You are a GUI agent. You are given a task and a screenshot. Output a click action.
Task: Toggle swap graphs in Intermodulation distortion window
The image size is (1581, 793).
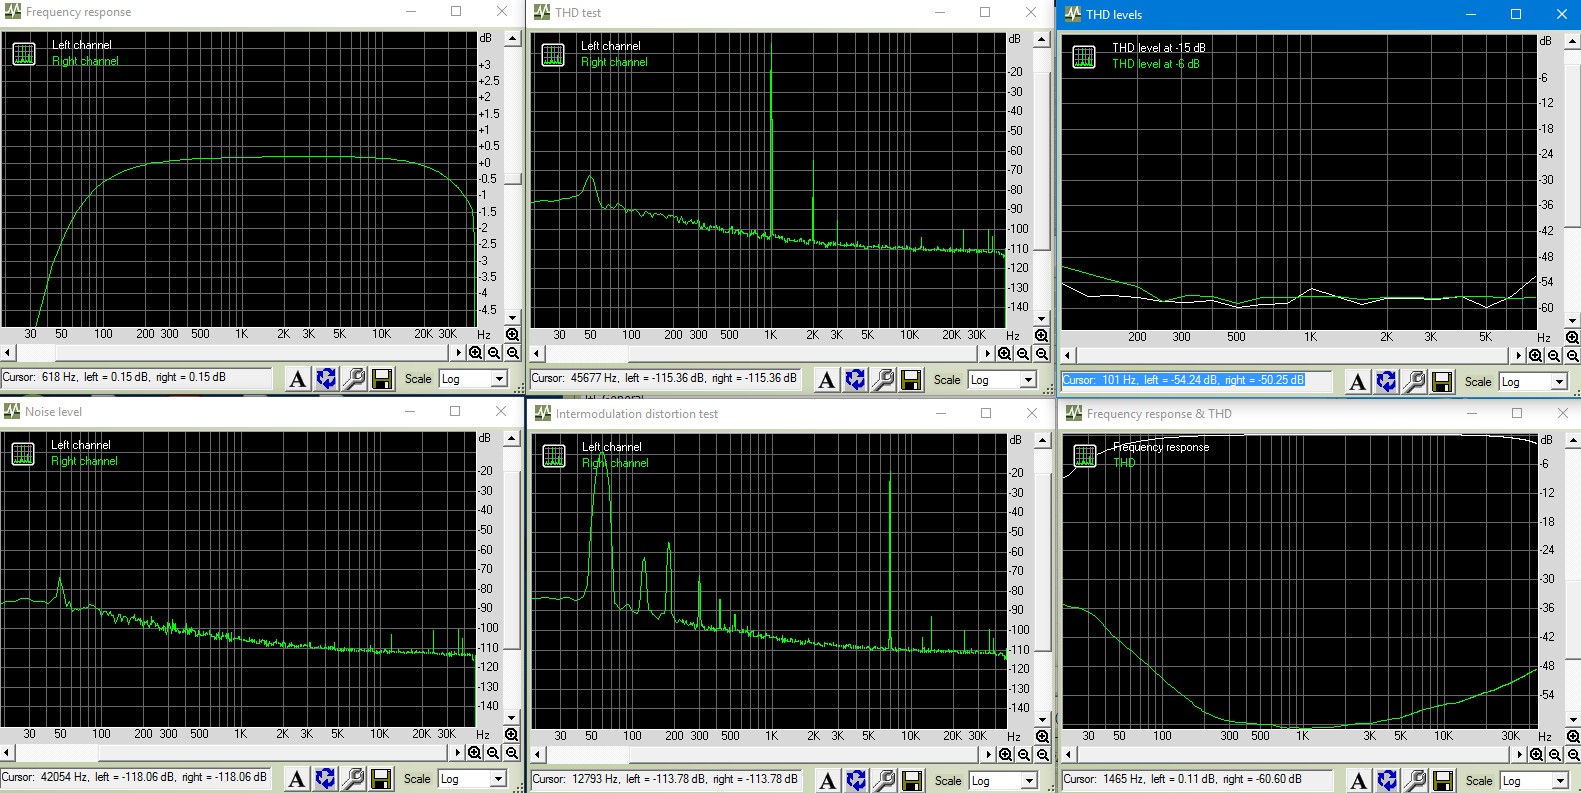tap(856, 781)
